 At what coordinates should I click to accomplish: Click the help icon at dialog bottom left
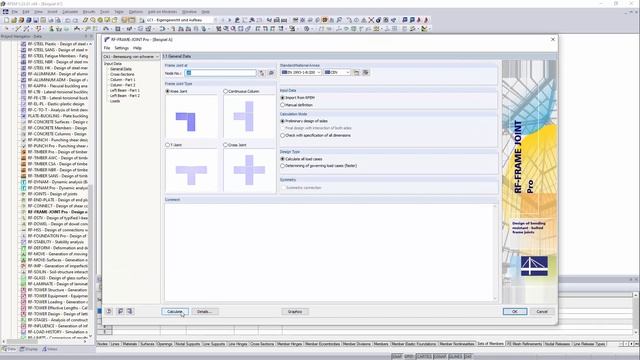pyautogui.click(x=109, y=311)
